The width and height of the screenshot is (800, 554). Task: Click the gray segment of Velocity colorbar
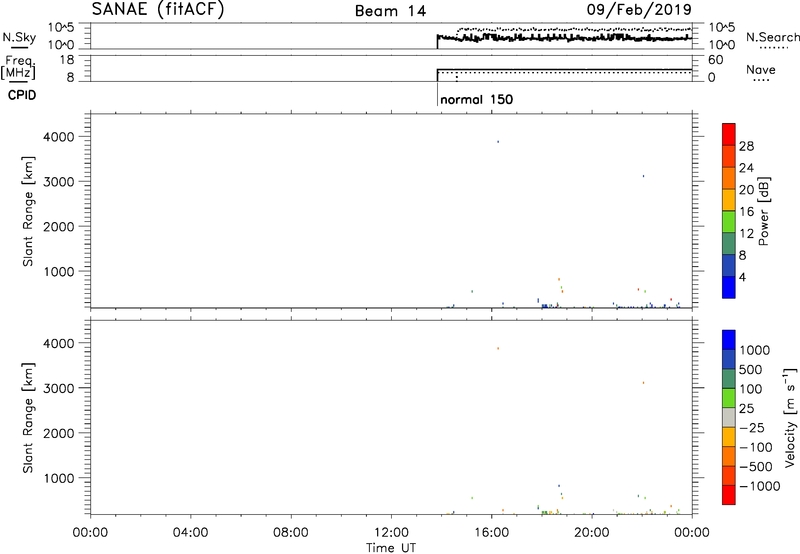729,418
